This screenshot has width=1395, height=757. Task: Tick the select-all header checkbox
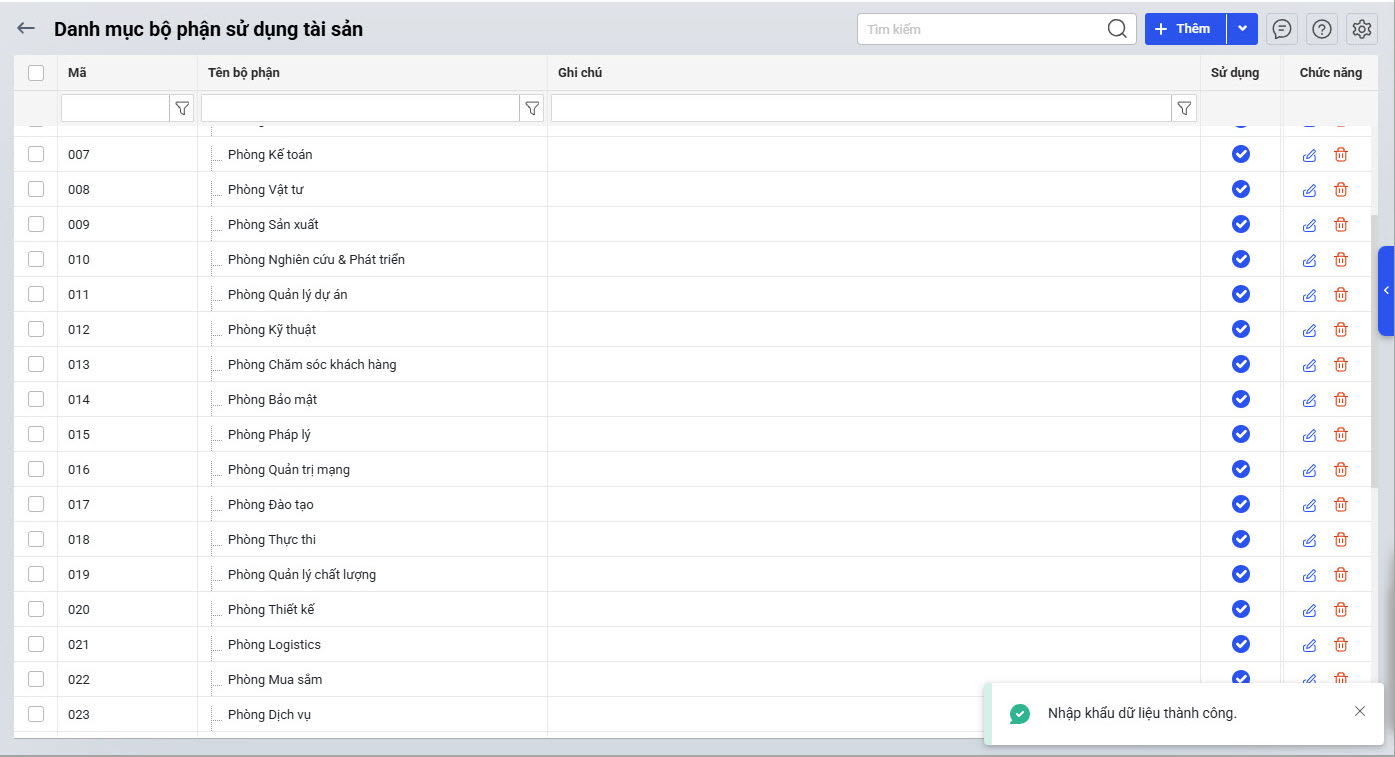click(36, 72)
